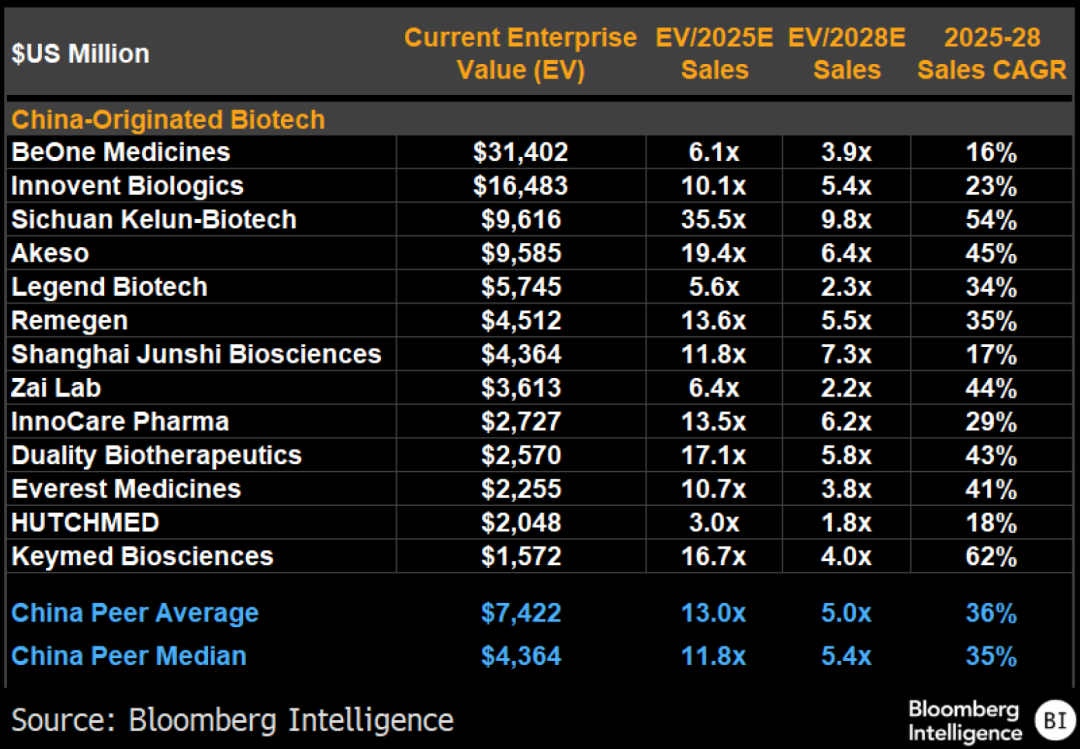Click Innovent Biologics 10.1x EV/2025E multiple
This screenshot has height=749, width=1080.
point(714,186)
